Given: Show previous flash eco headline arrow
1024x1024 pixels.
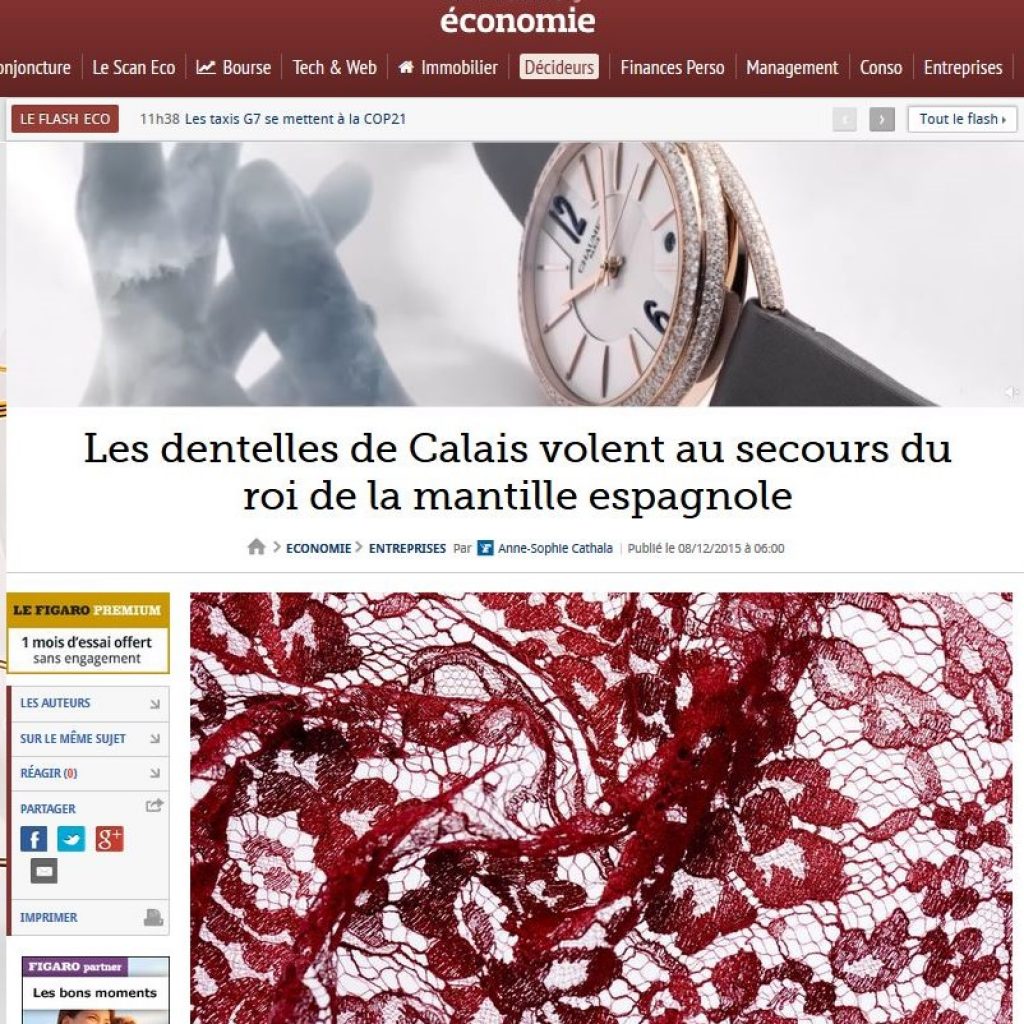Looking at the screenshot, I should (x=844, y=120).
